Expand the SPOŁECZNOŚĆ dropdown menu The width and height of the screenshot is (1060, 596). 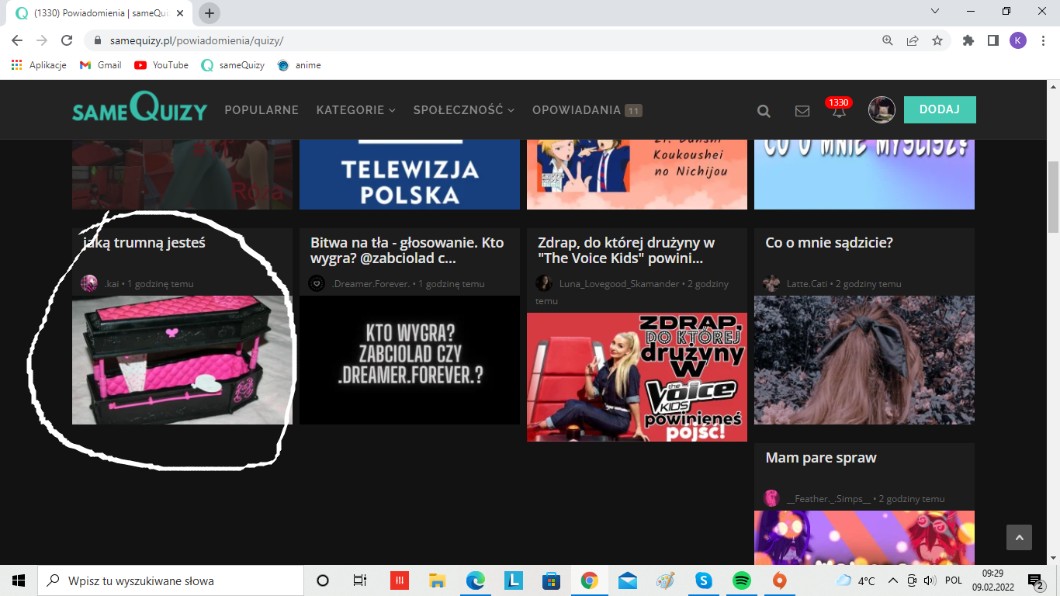point(463,110)
